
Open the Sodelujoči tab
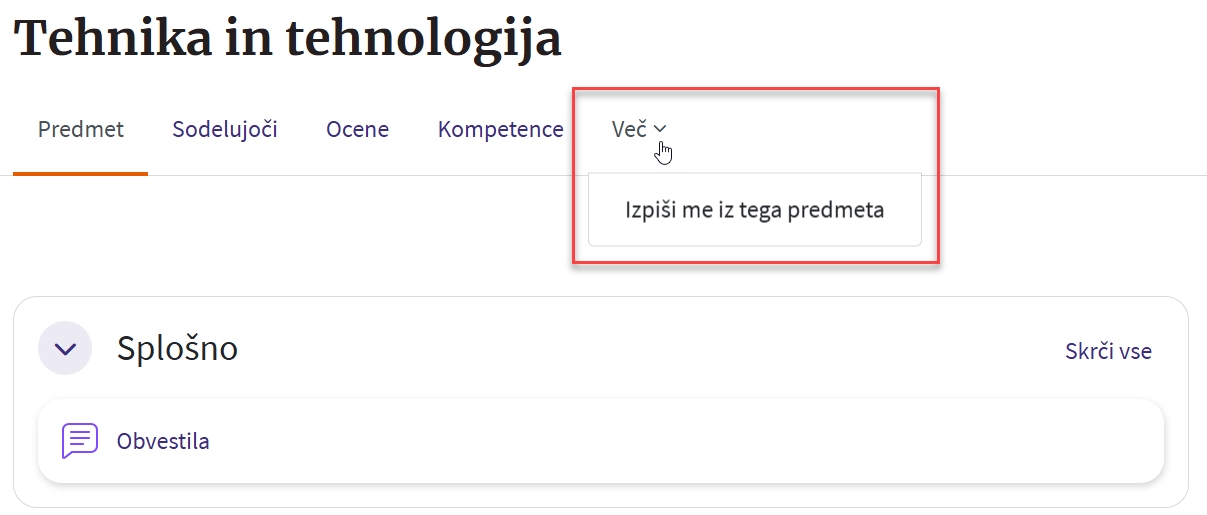point(224,129)
